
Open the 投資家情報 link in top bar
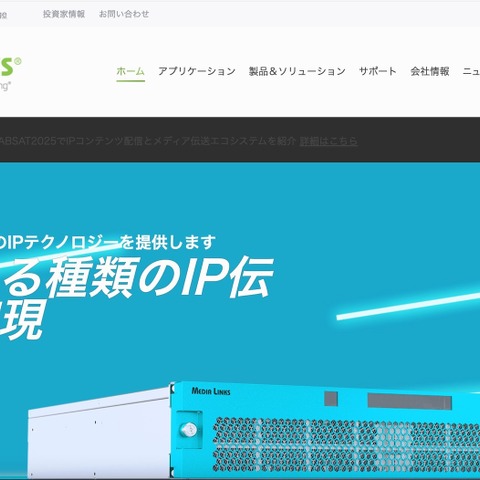64,14
